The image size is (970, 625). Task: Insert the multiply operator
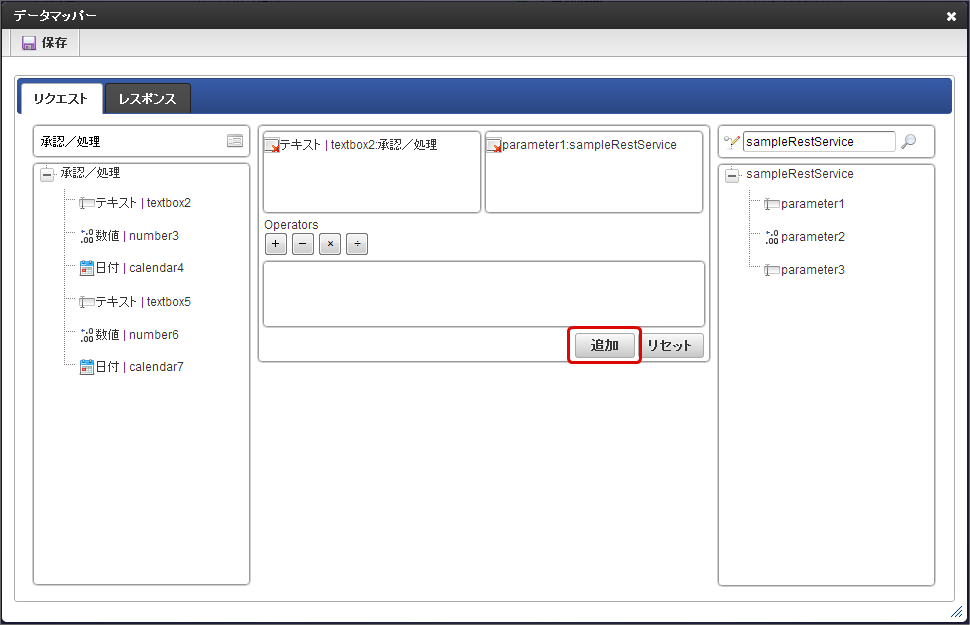[330, 244]
